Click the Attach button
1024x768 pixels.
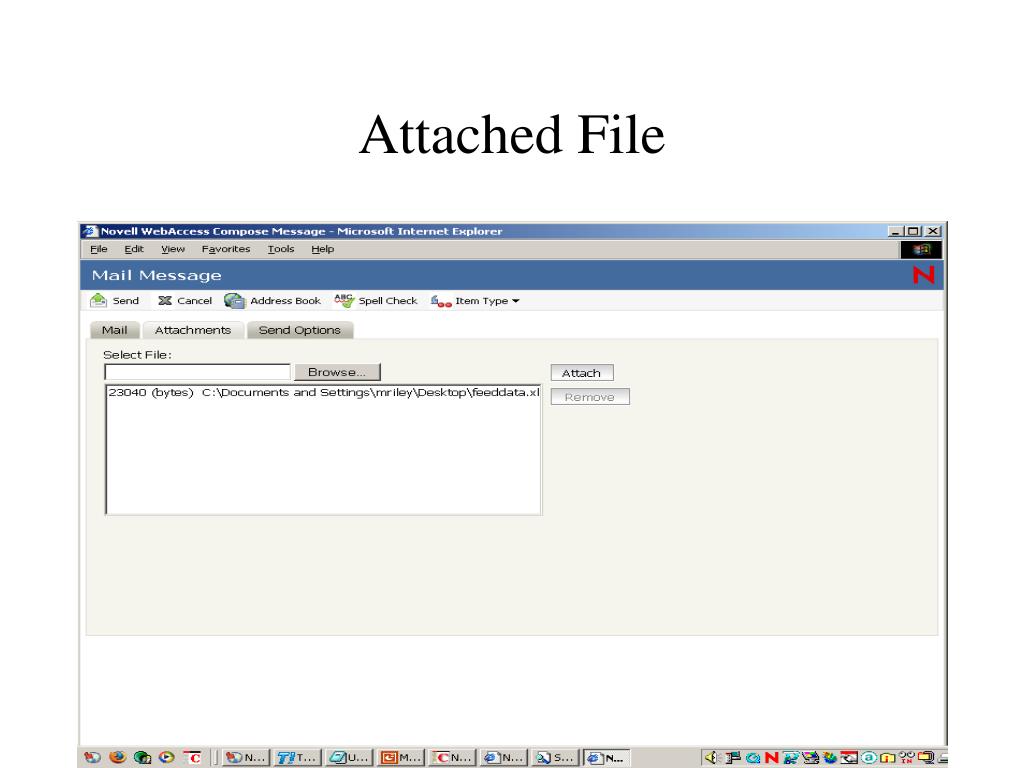pyautogui.click(x=581, y=373)
